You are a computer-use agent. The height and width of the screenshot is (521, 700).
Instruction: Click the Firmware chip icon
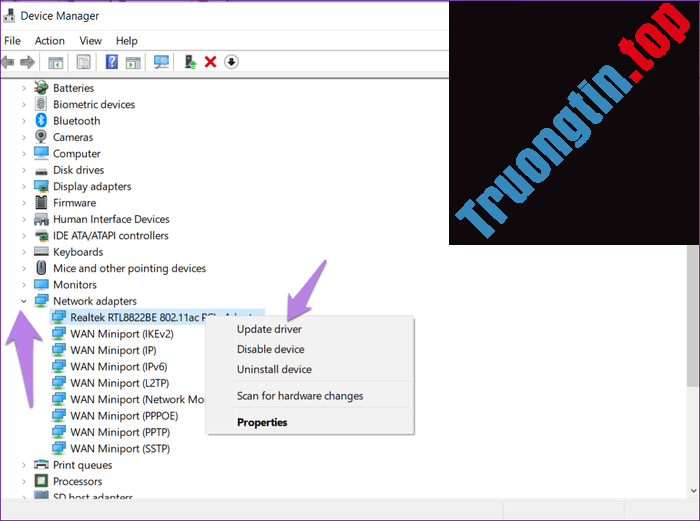(41, 202)
